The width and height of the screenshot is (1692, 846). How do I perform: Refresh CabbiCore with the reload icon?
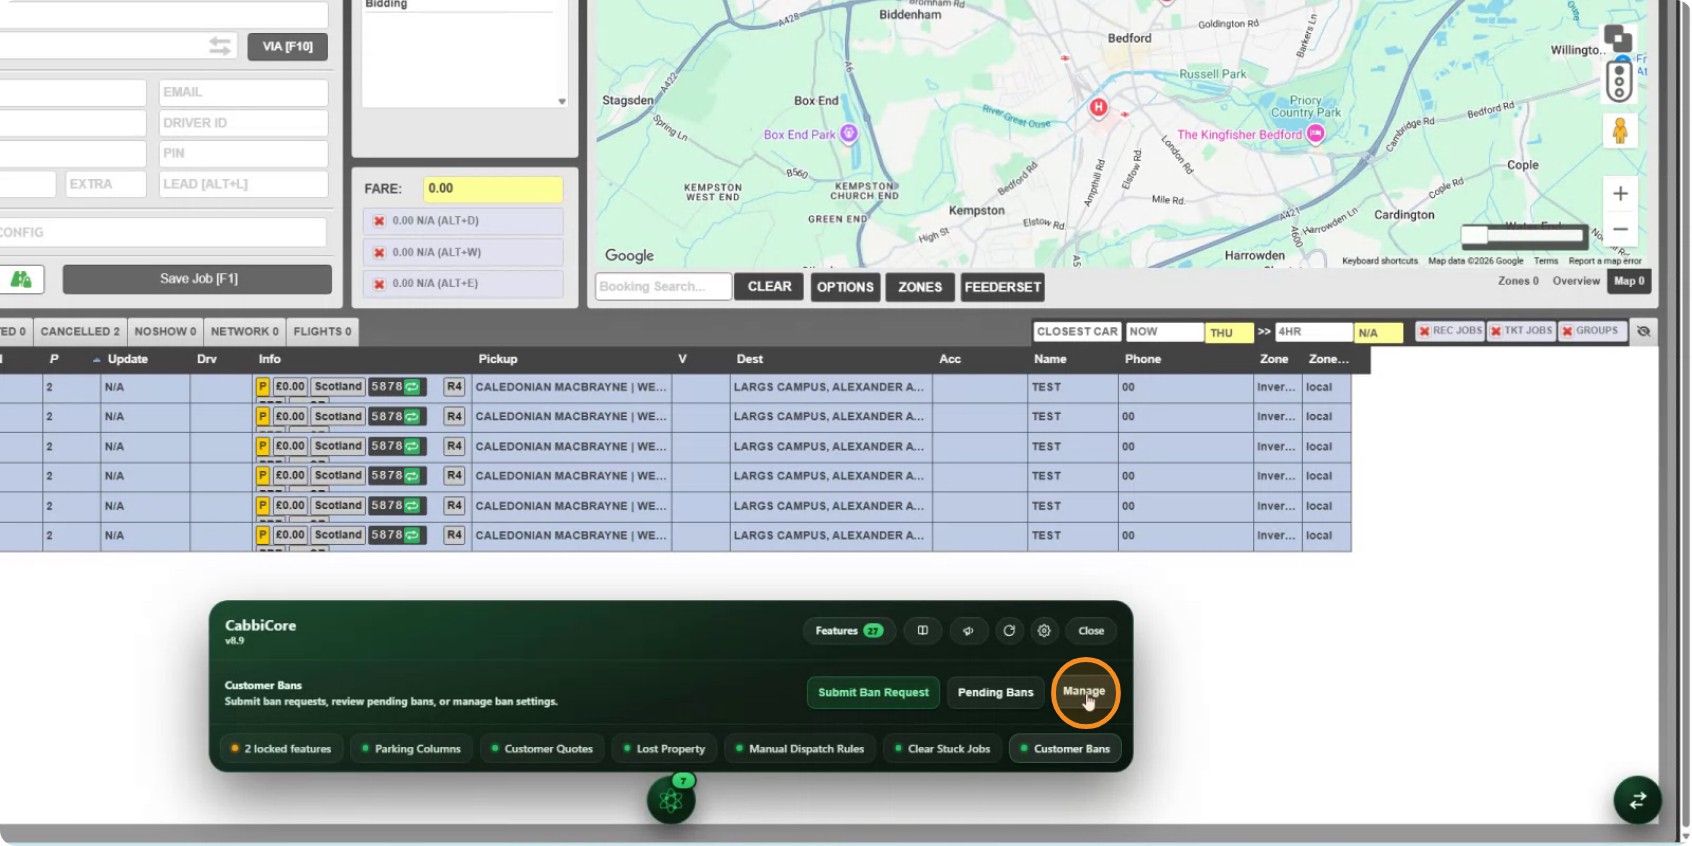(x=1009, y=631)
